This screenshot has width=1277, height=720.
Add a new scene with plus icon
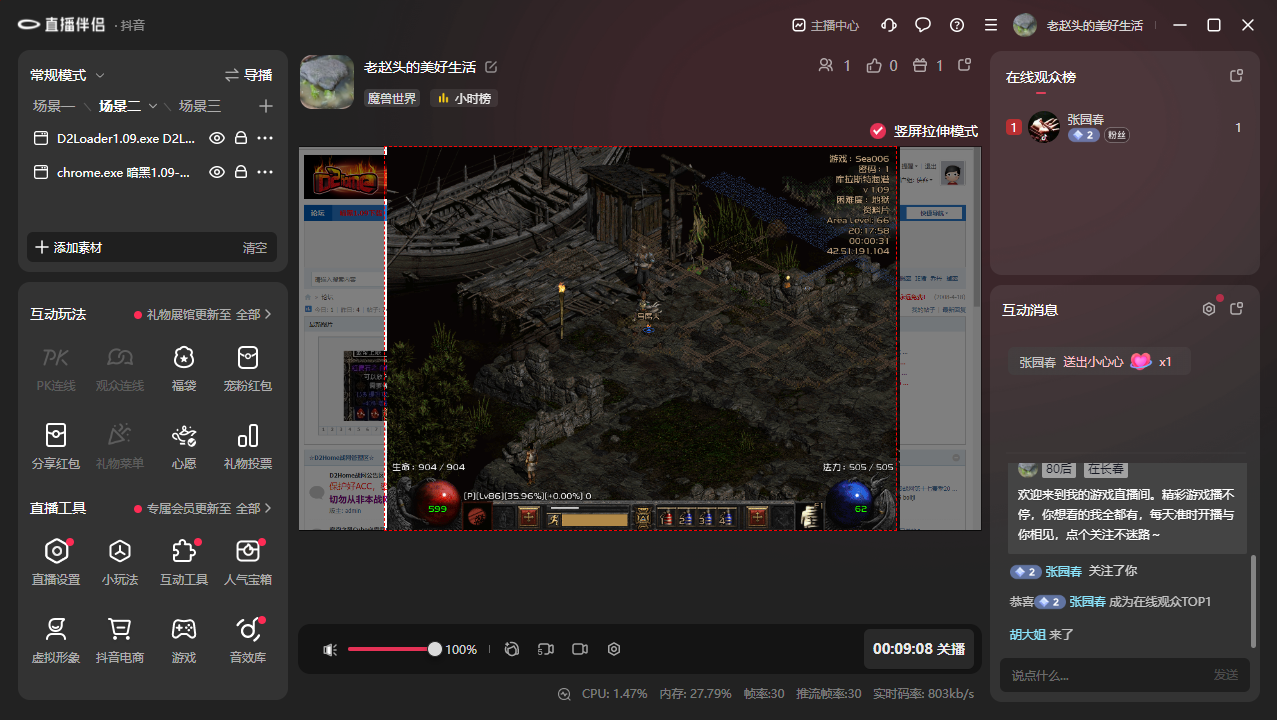pyautogui.click(x=265, y=106)
